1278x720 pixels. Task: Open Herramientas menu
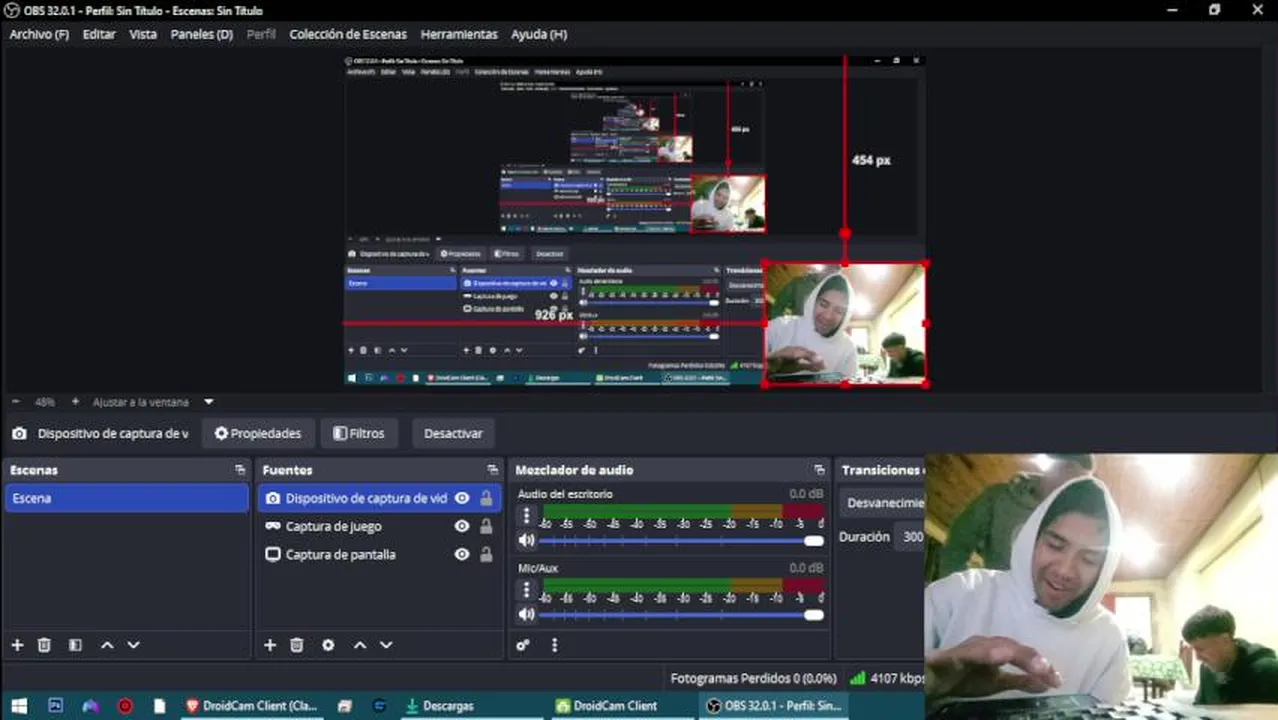point(459,34)
